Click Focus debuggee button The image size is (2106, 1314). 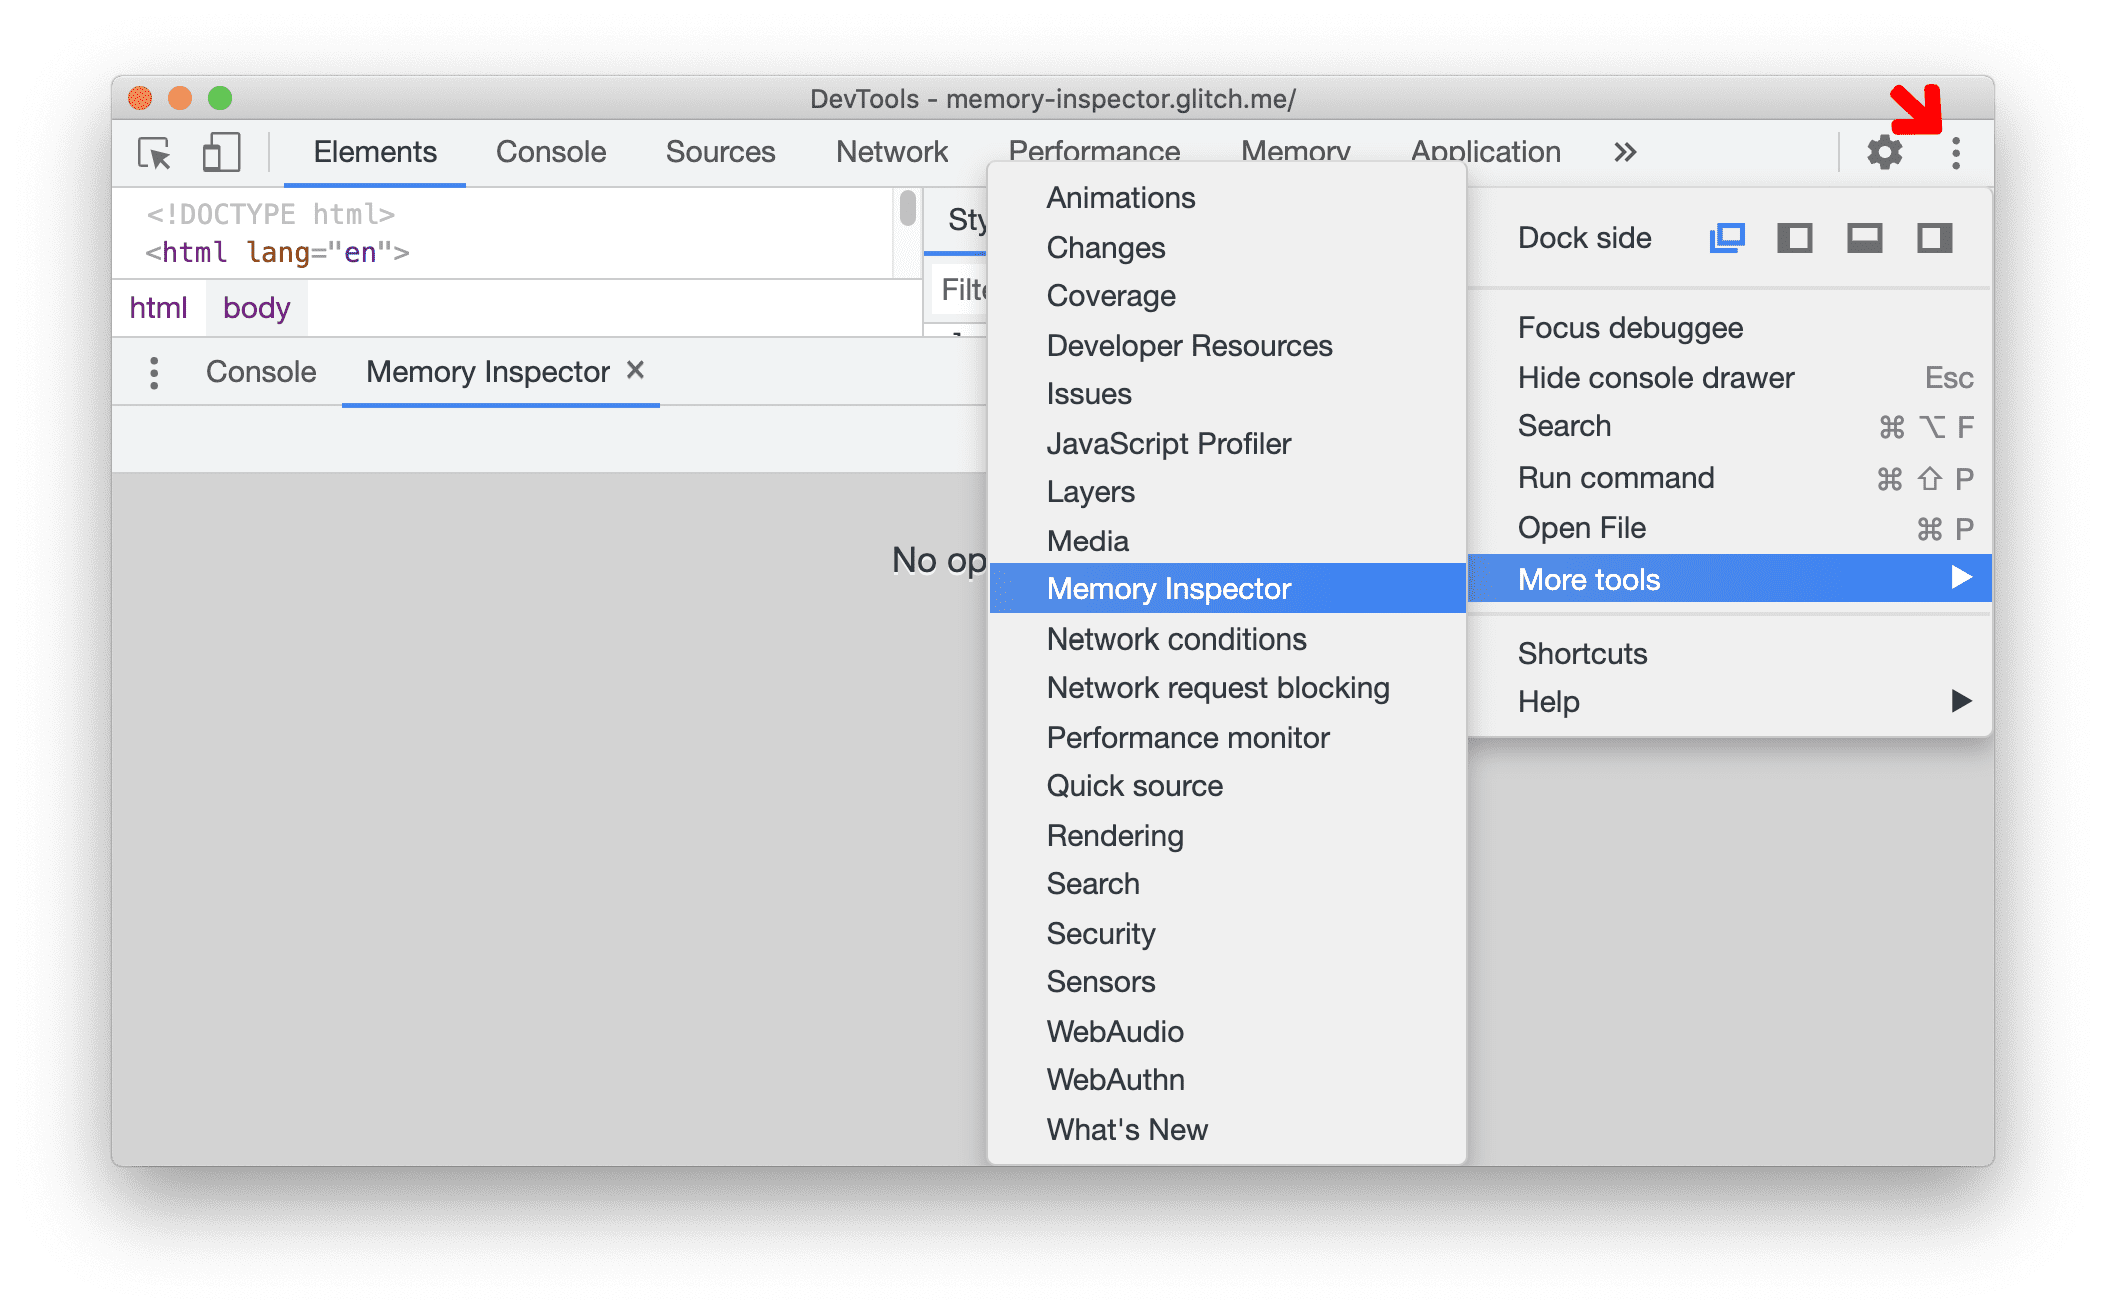click(x=1628, y=328)
